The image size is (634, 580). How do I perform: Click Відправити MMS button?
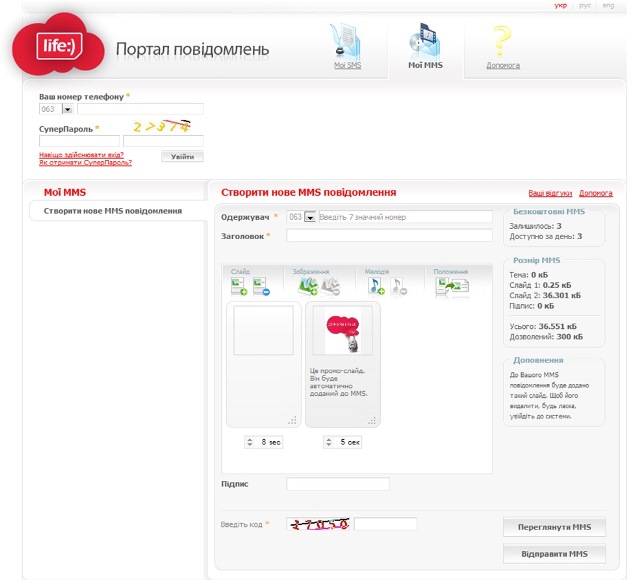click(554, 554)
